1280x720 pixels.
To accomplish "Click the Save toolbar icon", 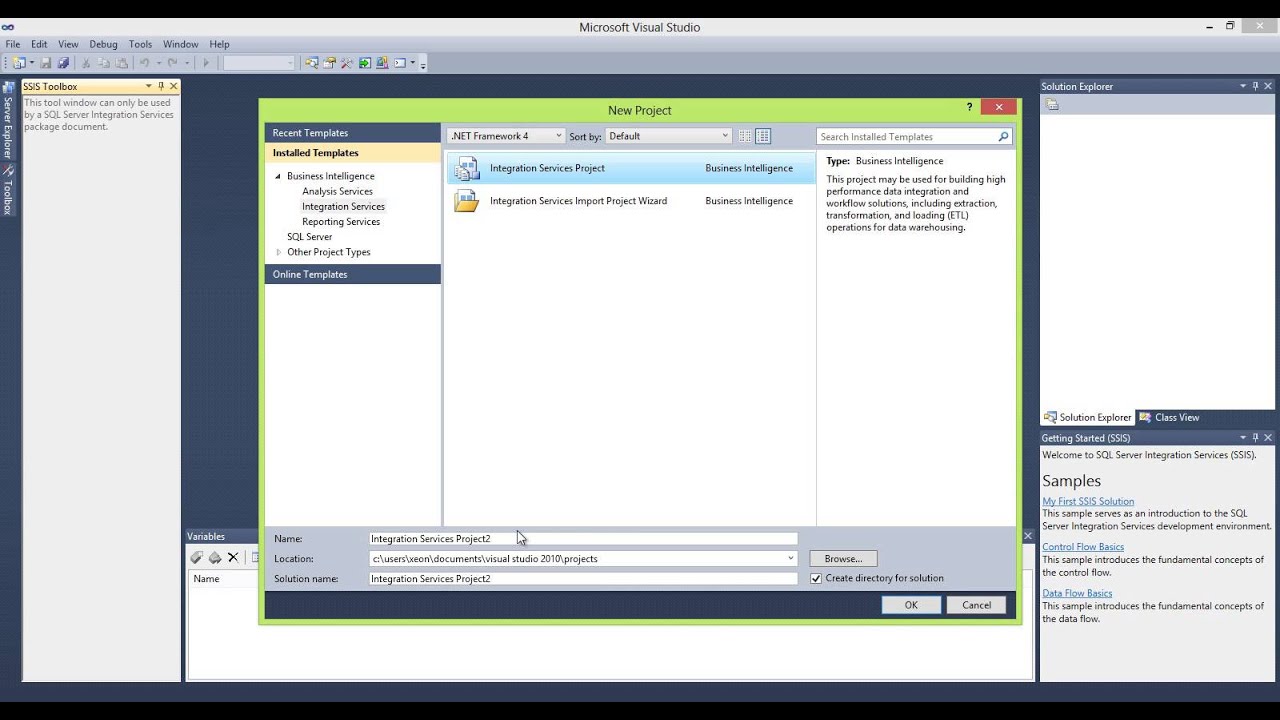I will point(45,63).
